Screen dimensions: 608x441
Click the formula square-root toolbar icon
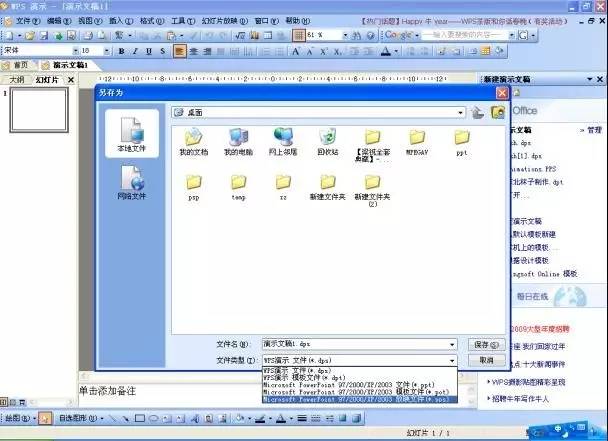[240, 36]
